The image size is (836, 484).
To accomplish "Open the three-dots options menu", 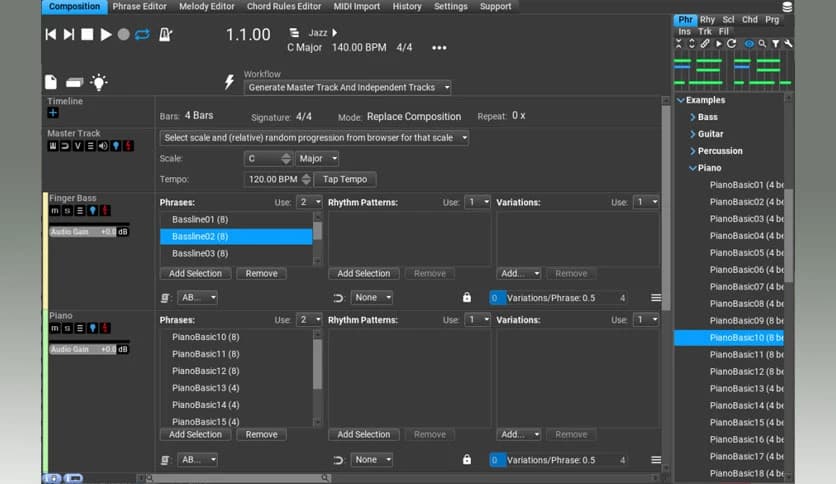I will [439, 48].
